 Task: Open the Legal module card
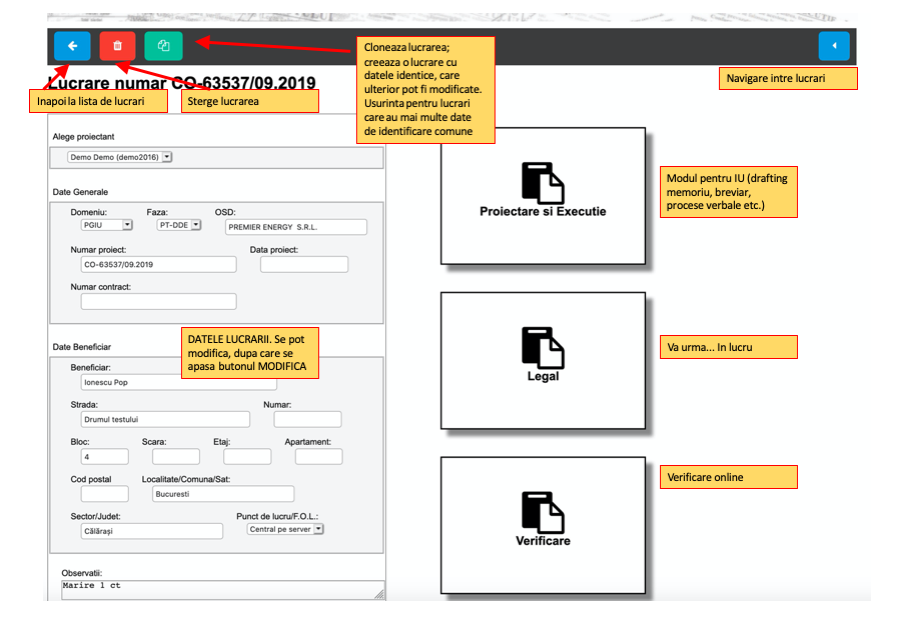[543, 361]
